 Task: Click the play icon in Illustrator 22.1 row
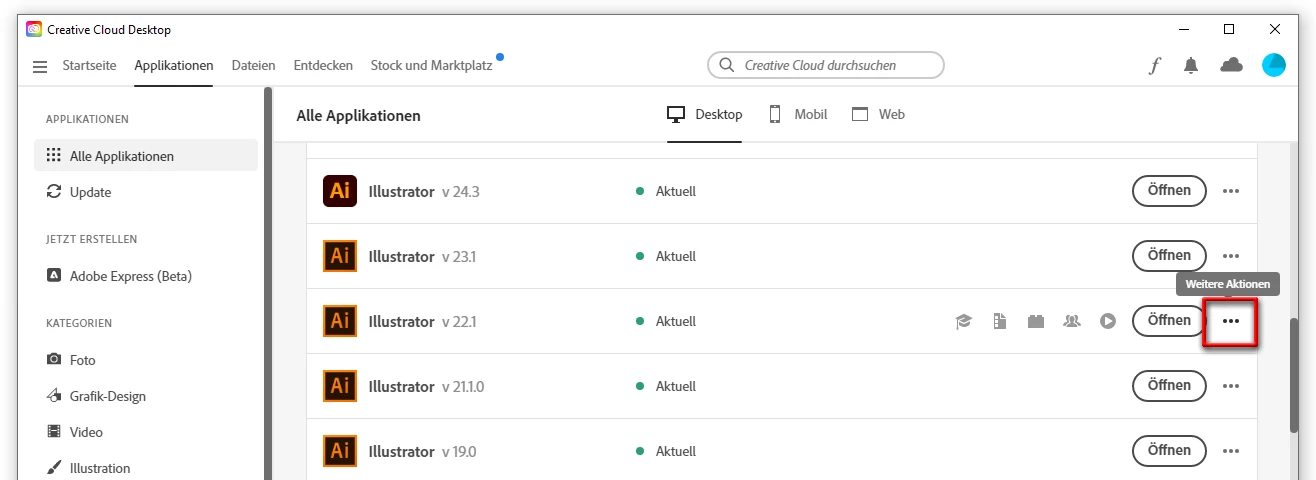tap(1108, 321)
